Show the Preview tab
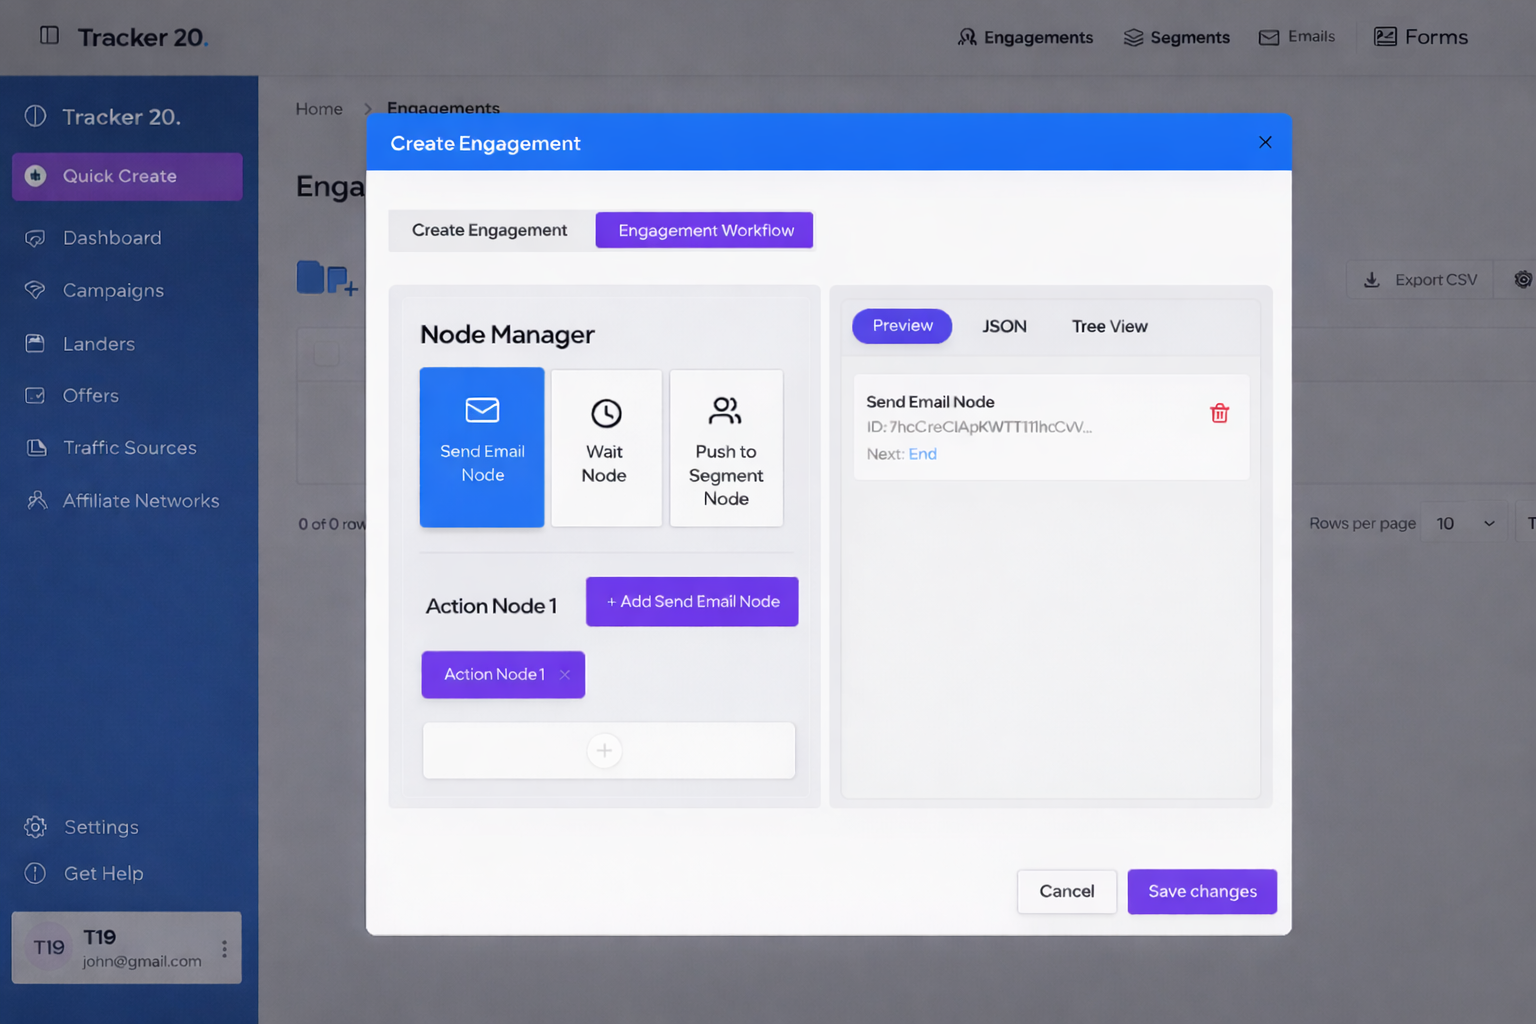Image resolution: width=1536 pixels, height=1024 pixels. pyautogui.click(x=902, y=326)
